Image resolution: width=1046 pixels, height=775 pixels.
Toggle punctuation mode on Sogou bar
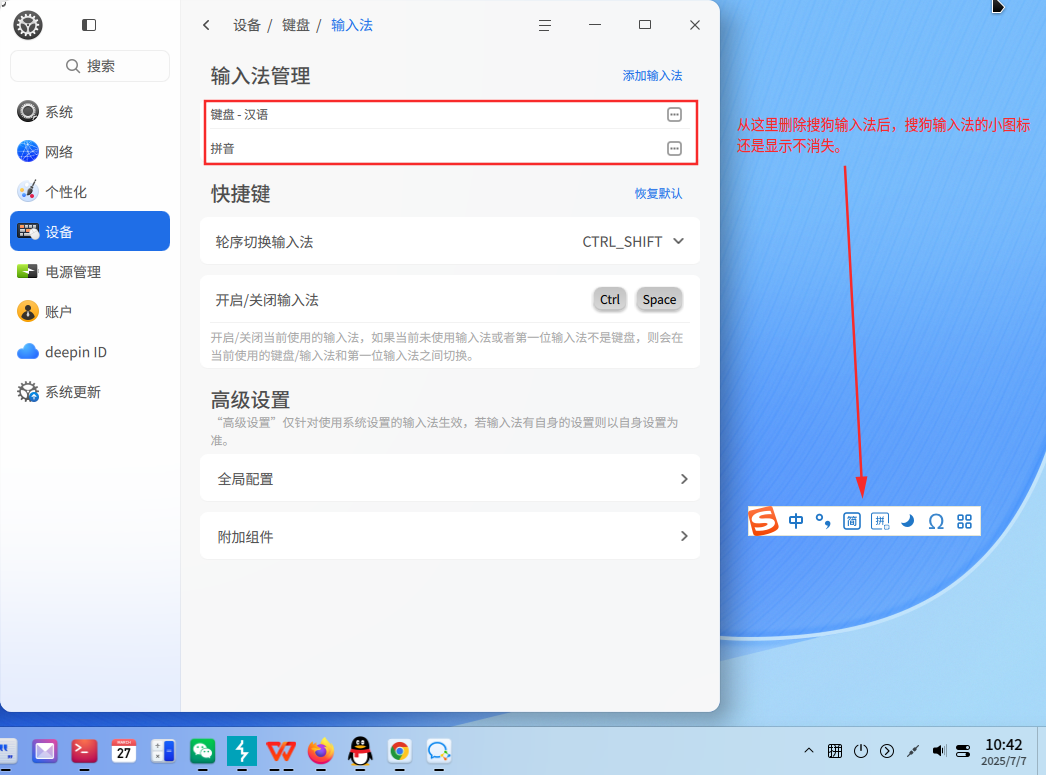point(824,521)
